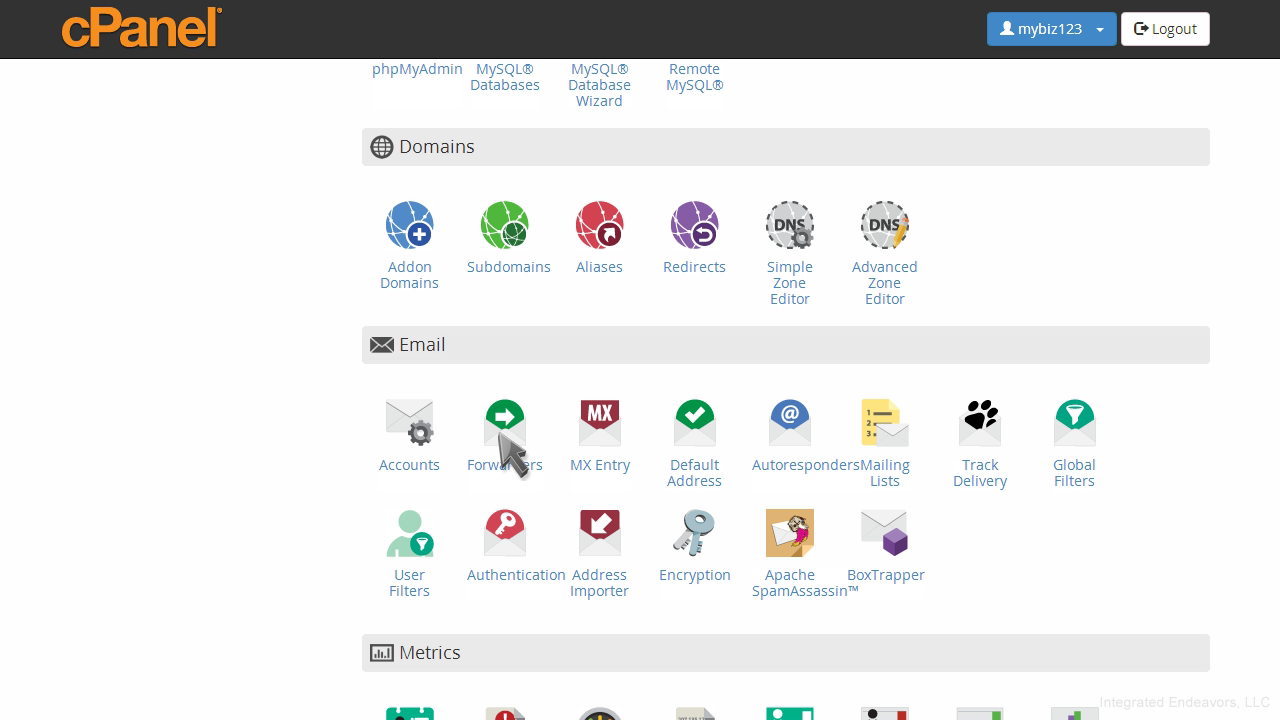
Task: Click the Logout button
Action: coord(1165,29)
